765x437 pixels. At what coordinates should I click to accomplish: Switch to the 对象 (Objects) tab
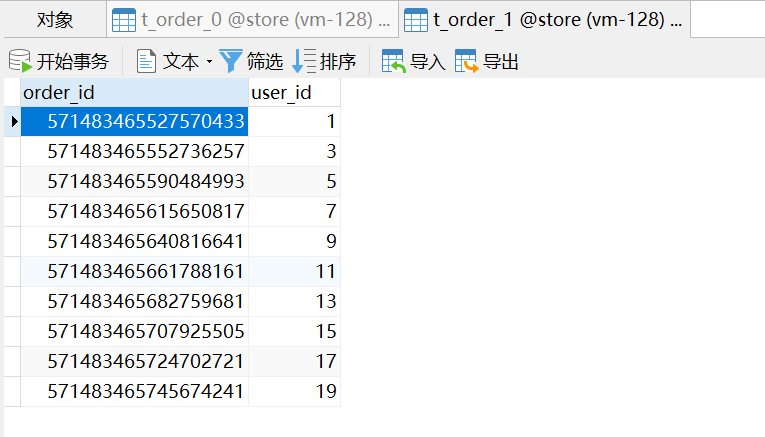pos(54,20)
